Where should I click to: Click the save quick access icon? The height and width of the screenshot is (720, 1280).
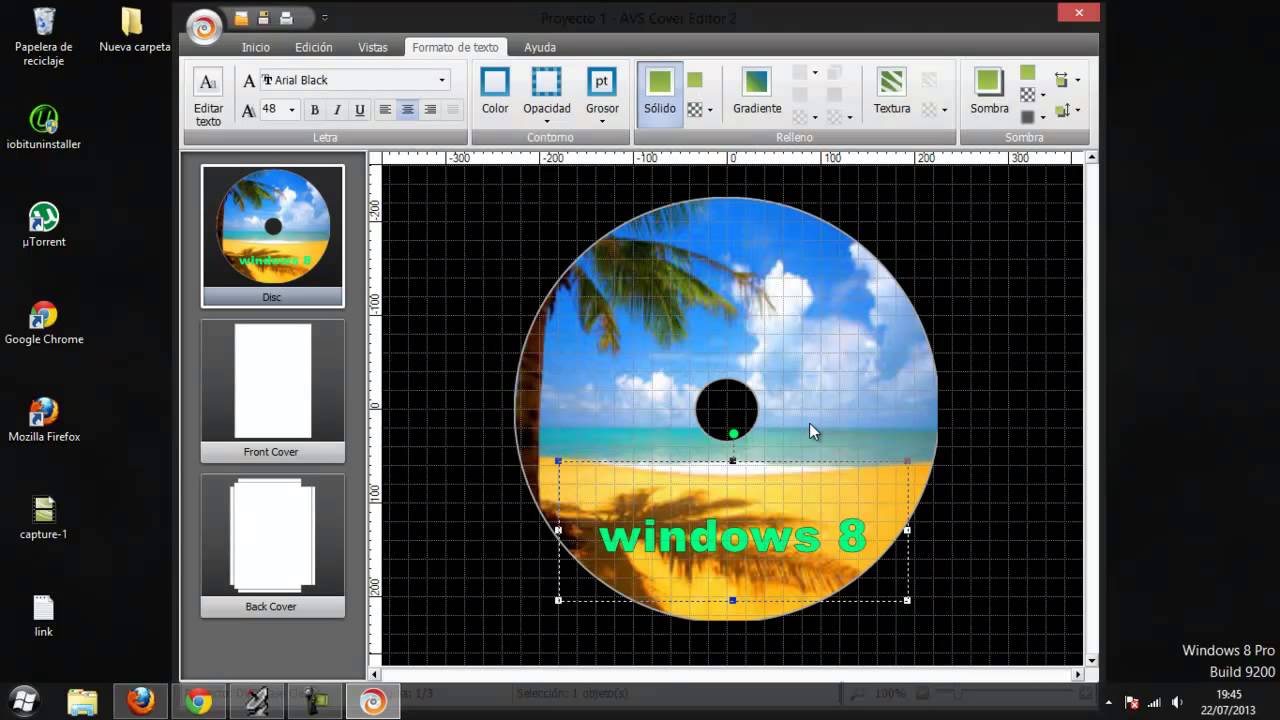pyautogui.click(x=264, y=18)
